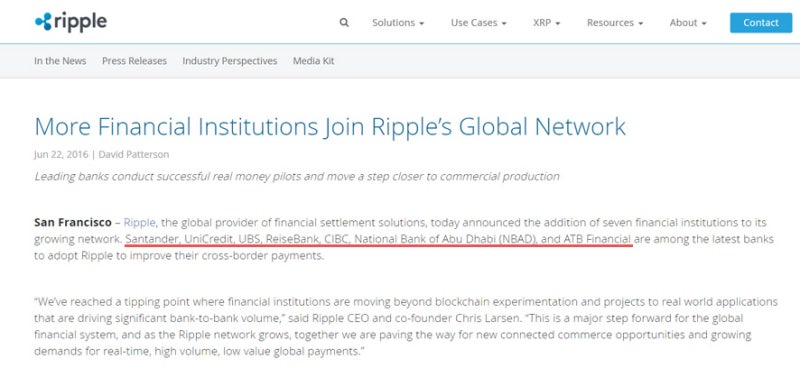Click the italic subtitle about leading banks

[x=296, y=177]
